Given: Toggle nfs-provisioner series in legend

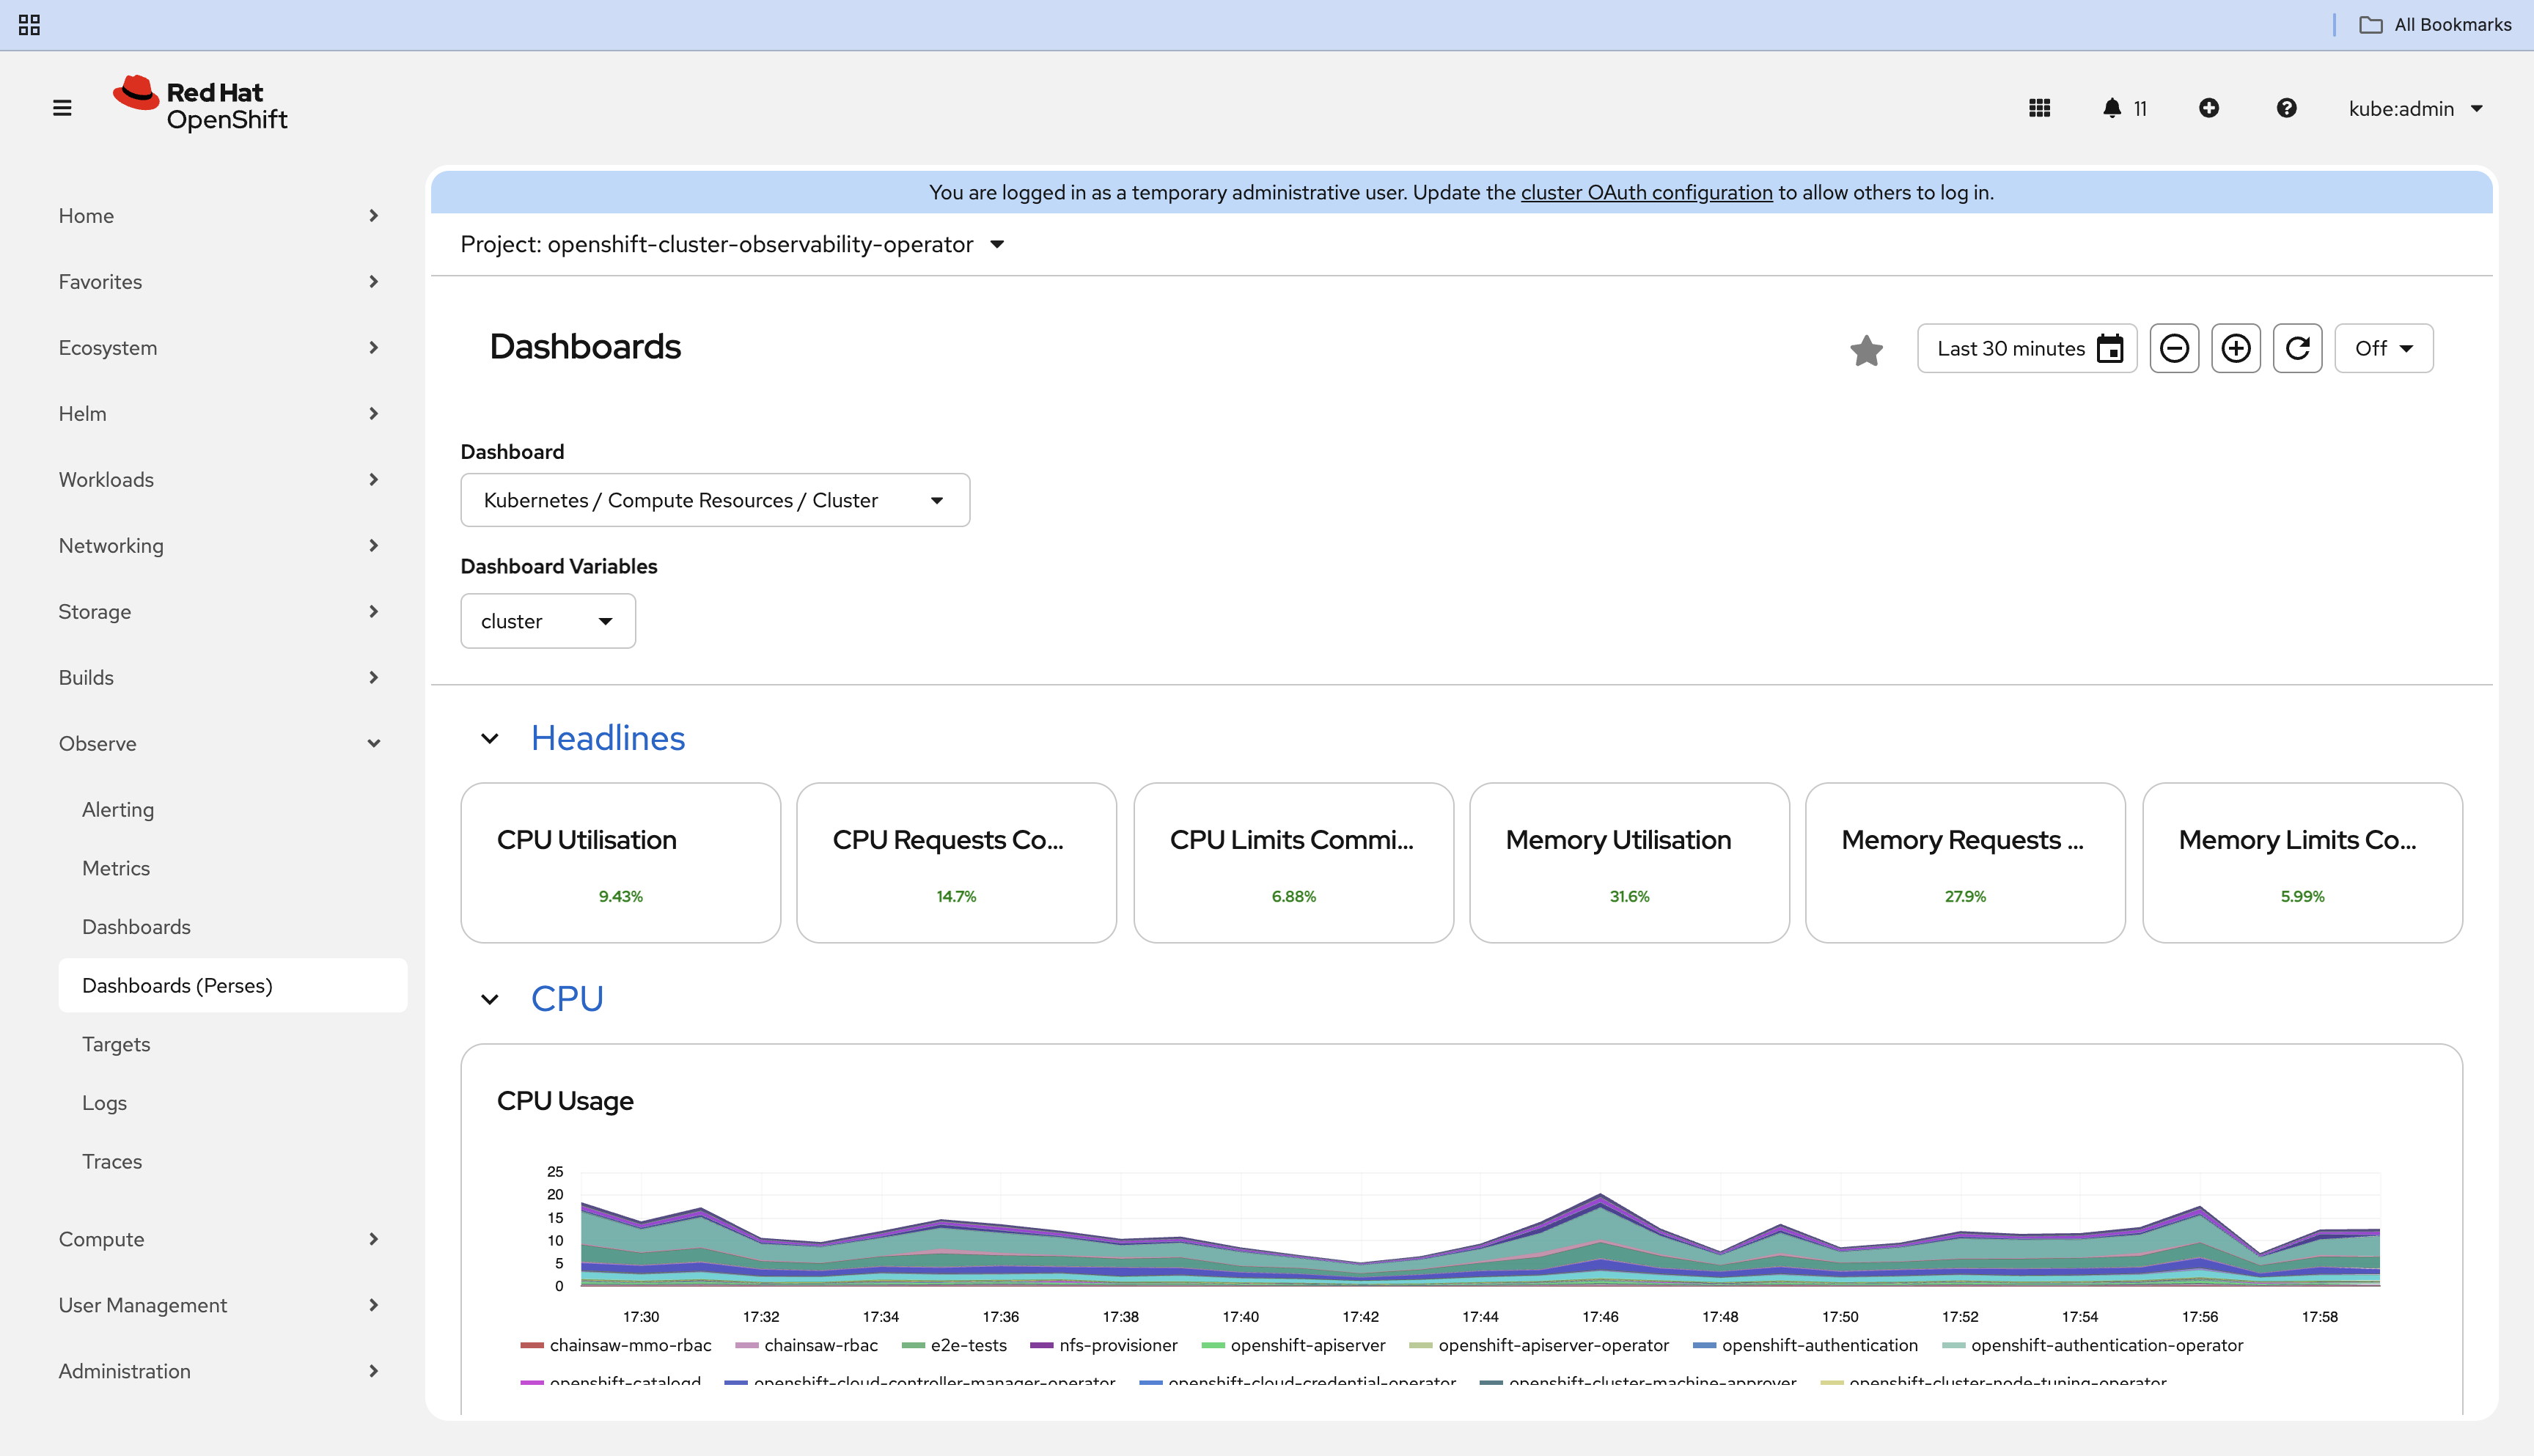Looking at the screenshot, I should 1117,1345.
